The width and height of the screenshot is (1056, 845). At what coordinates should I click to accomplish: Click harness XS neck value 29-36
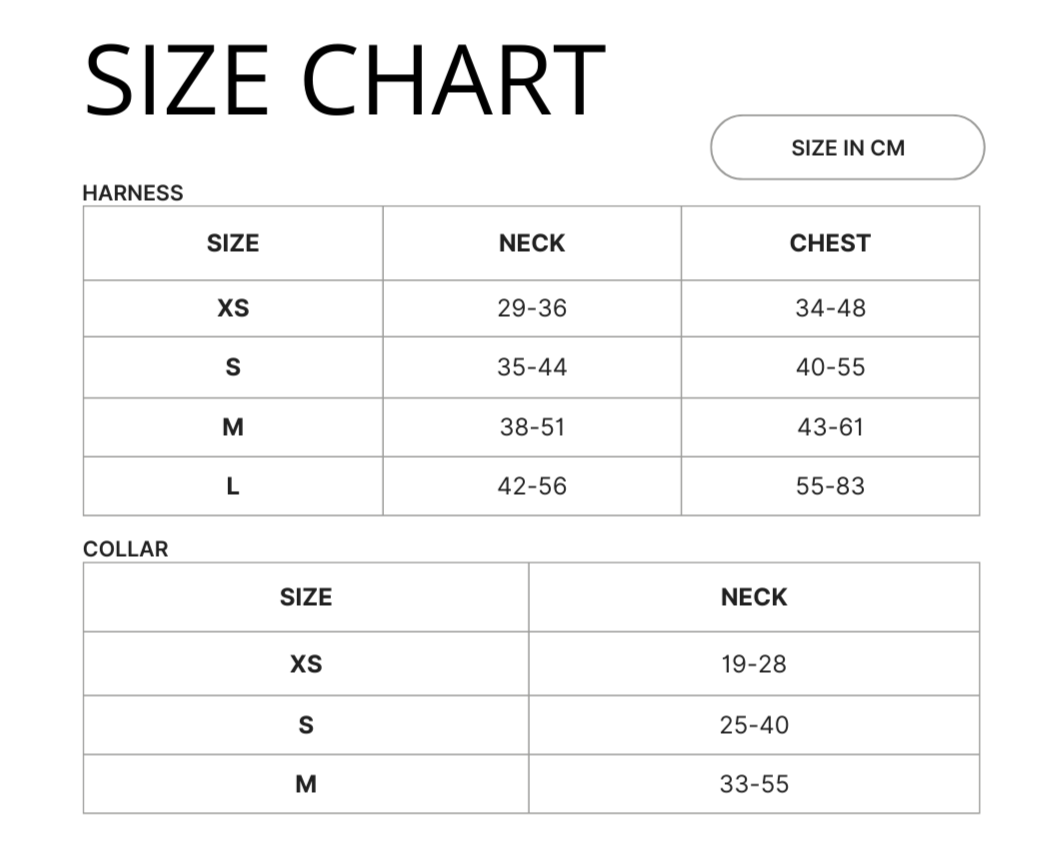coord(532,308)
